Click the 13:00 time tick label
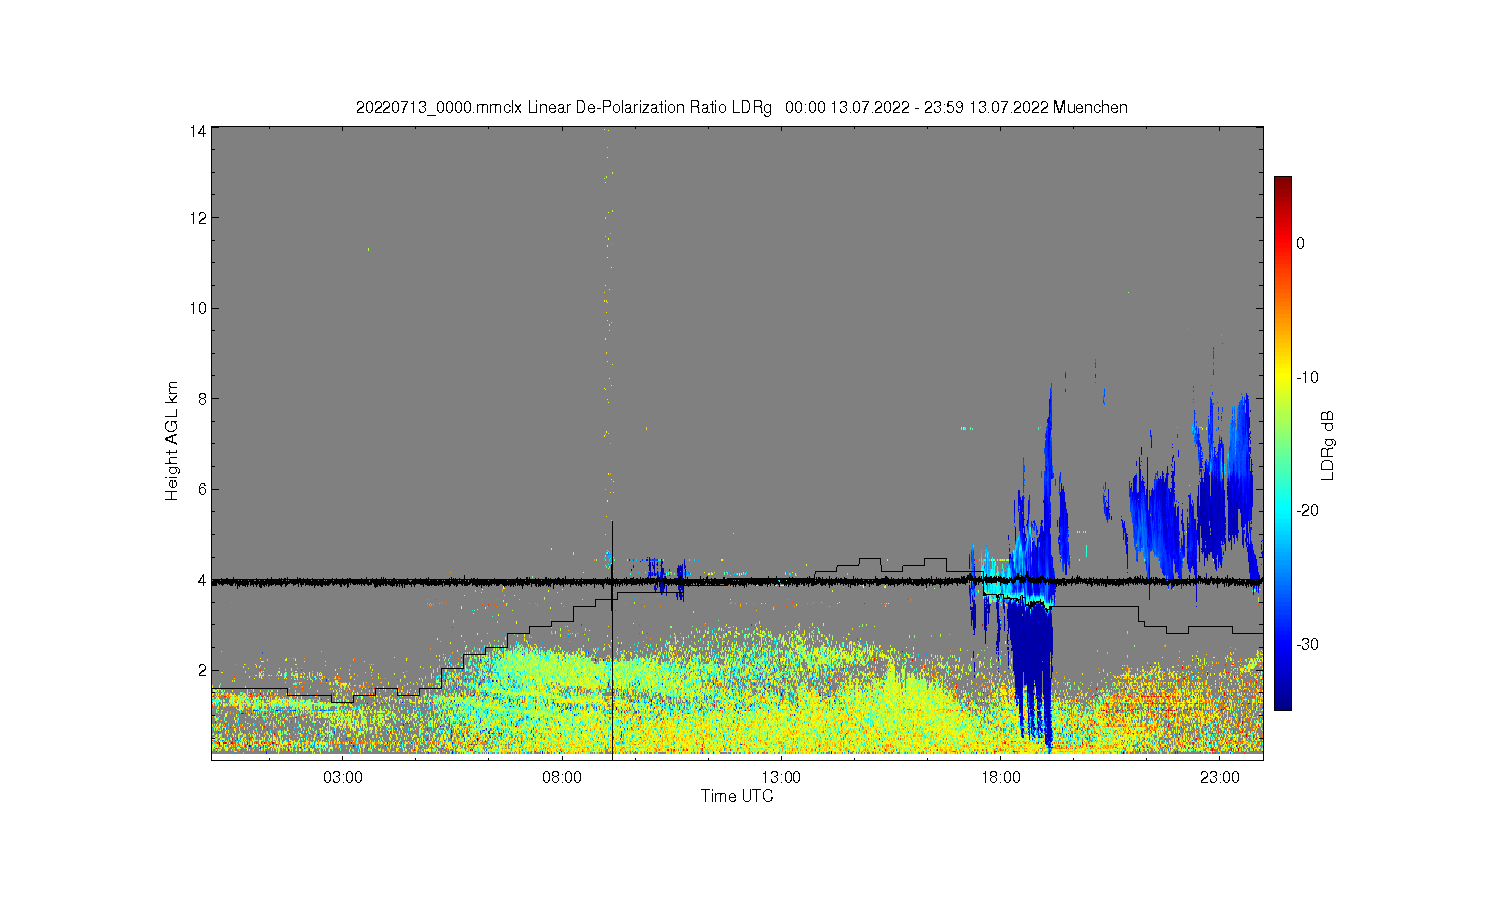Viewport: 1500px width, 900px height. pos(781,778)
